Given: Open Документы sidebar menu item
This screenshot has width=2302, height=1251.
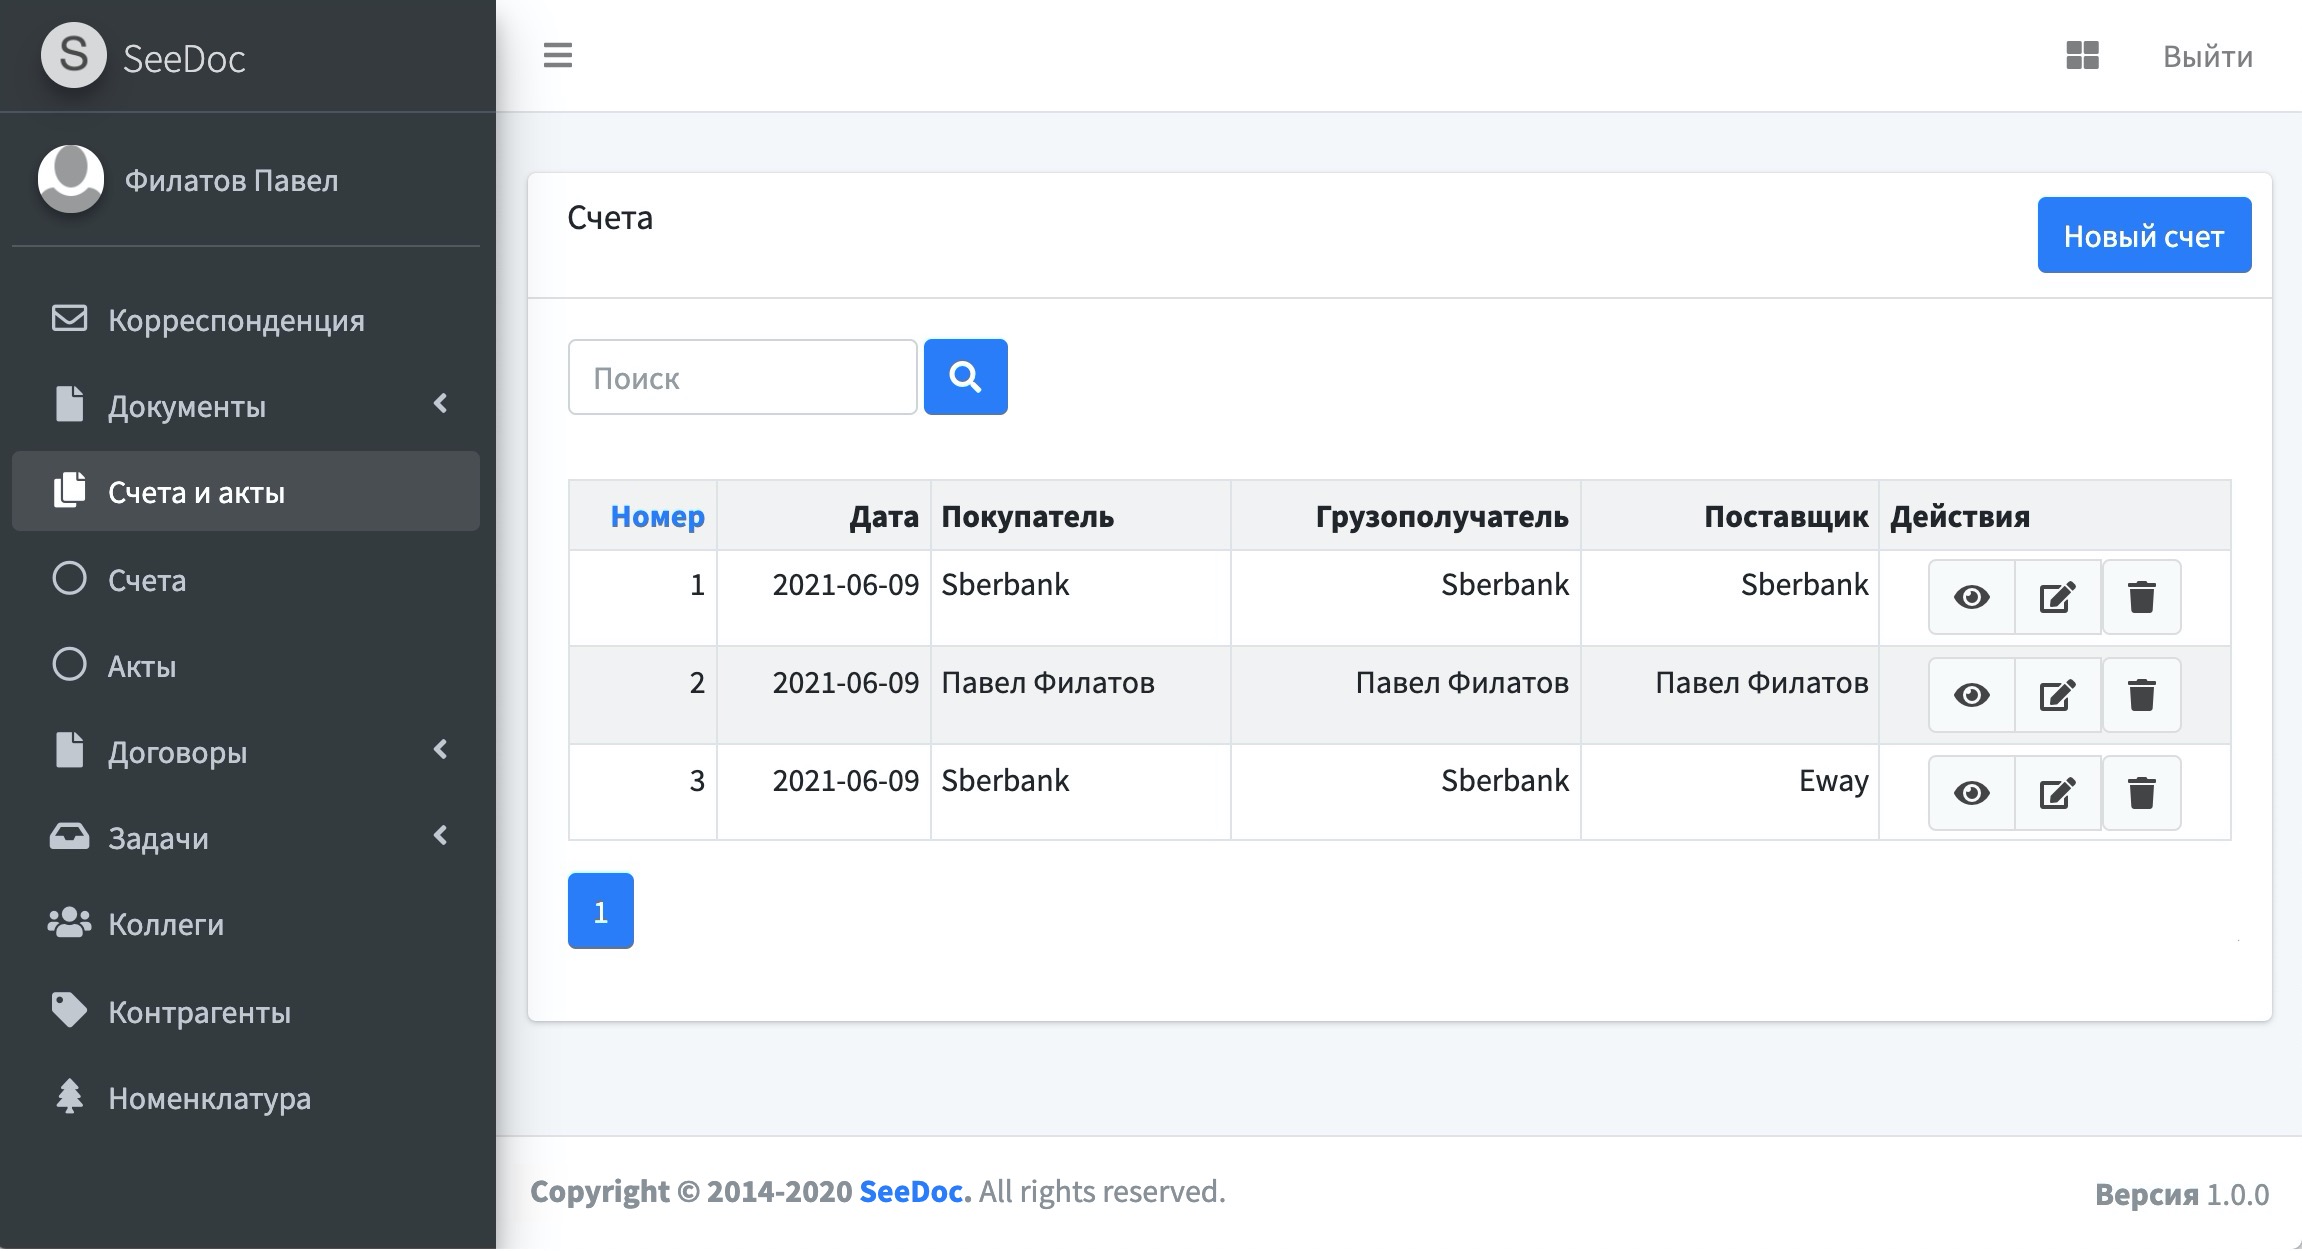Looking at the screenshot, I should (x=246, y=405).
